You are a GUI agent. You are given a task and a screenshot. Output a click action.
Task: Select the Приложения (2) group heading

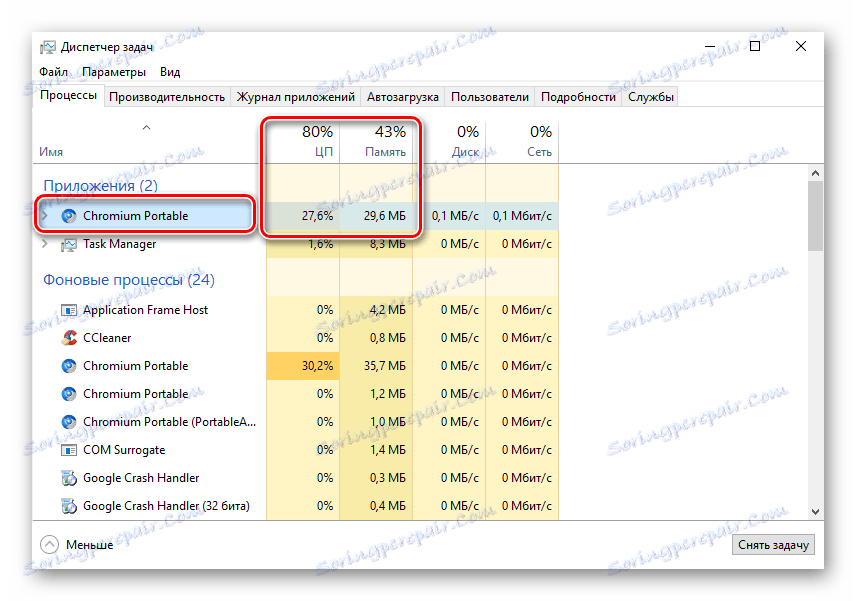[x=100, y=186]
